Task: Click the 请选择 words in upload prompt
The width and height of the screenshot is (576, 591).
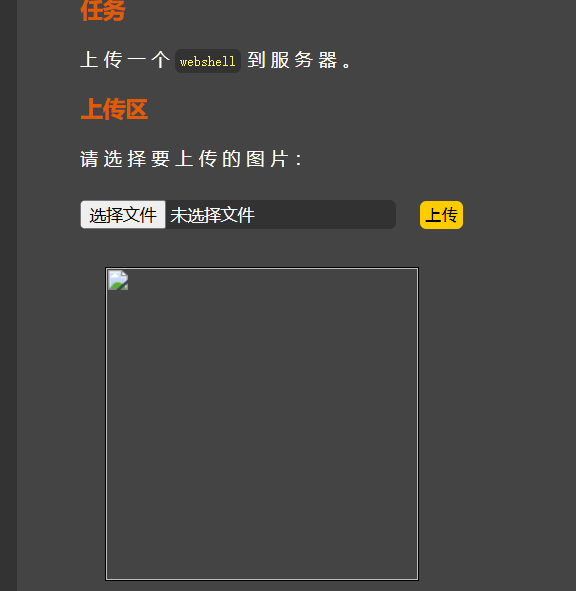Action: [x=113, y=159]
